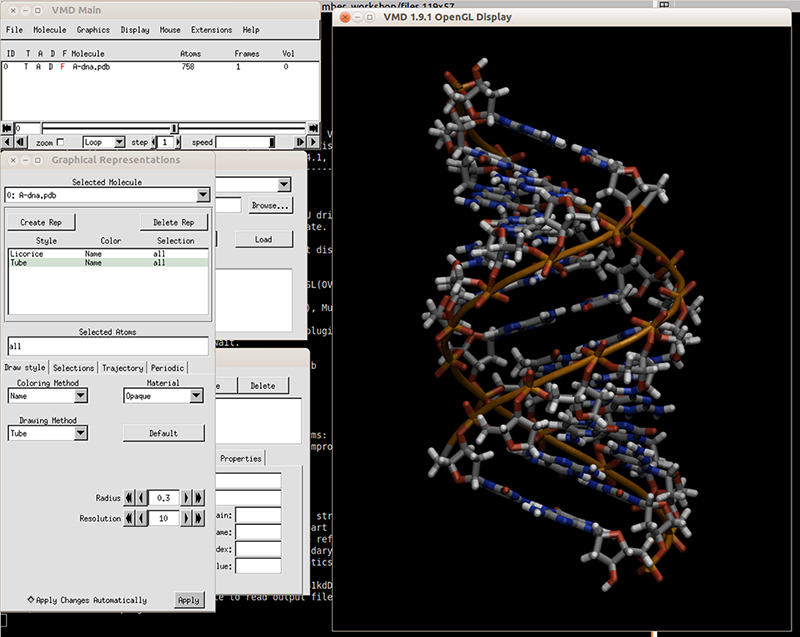Decrease Resolution by the large step arrow

tap(129, 519)
